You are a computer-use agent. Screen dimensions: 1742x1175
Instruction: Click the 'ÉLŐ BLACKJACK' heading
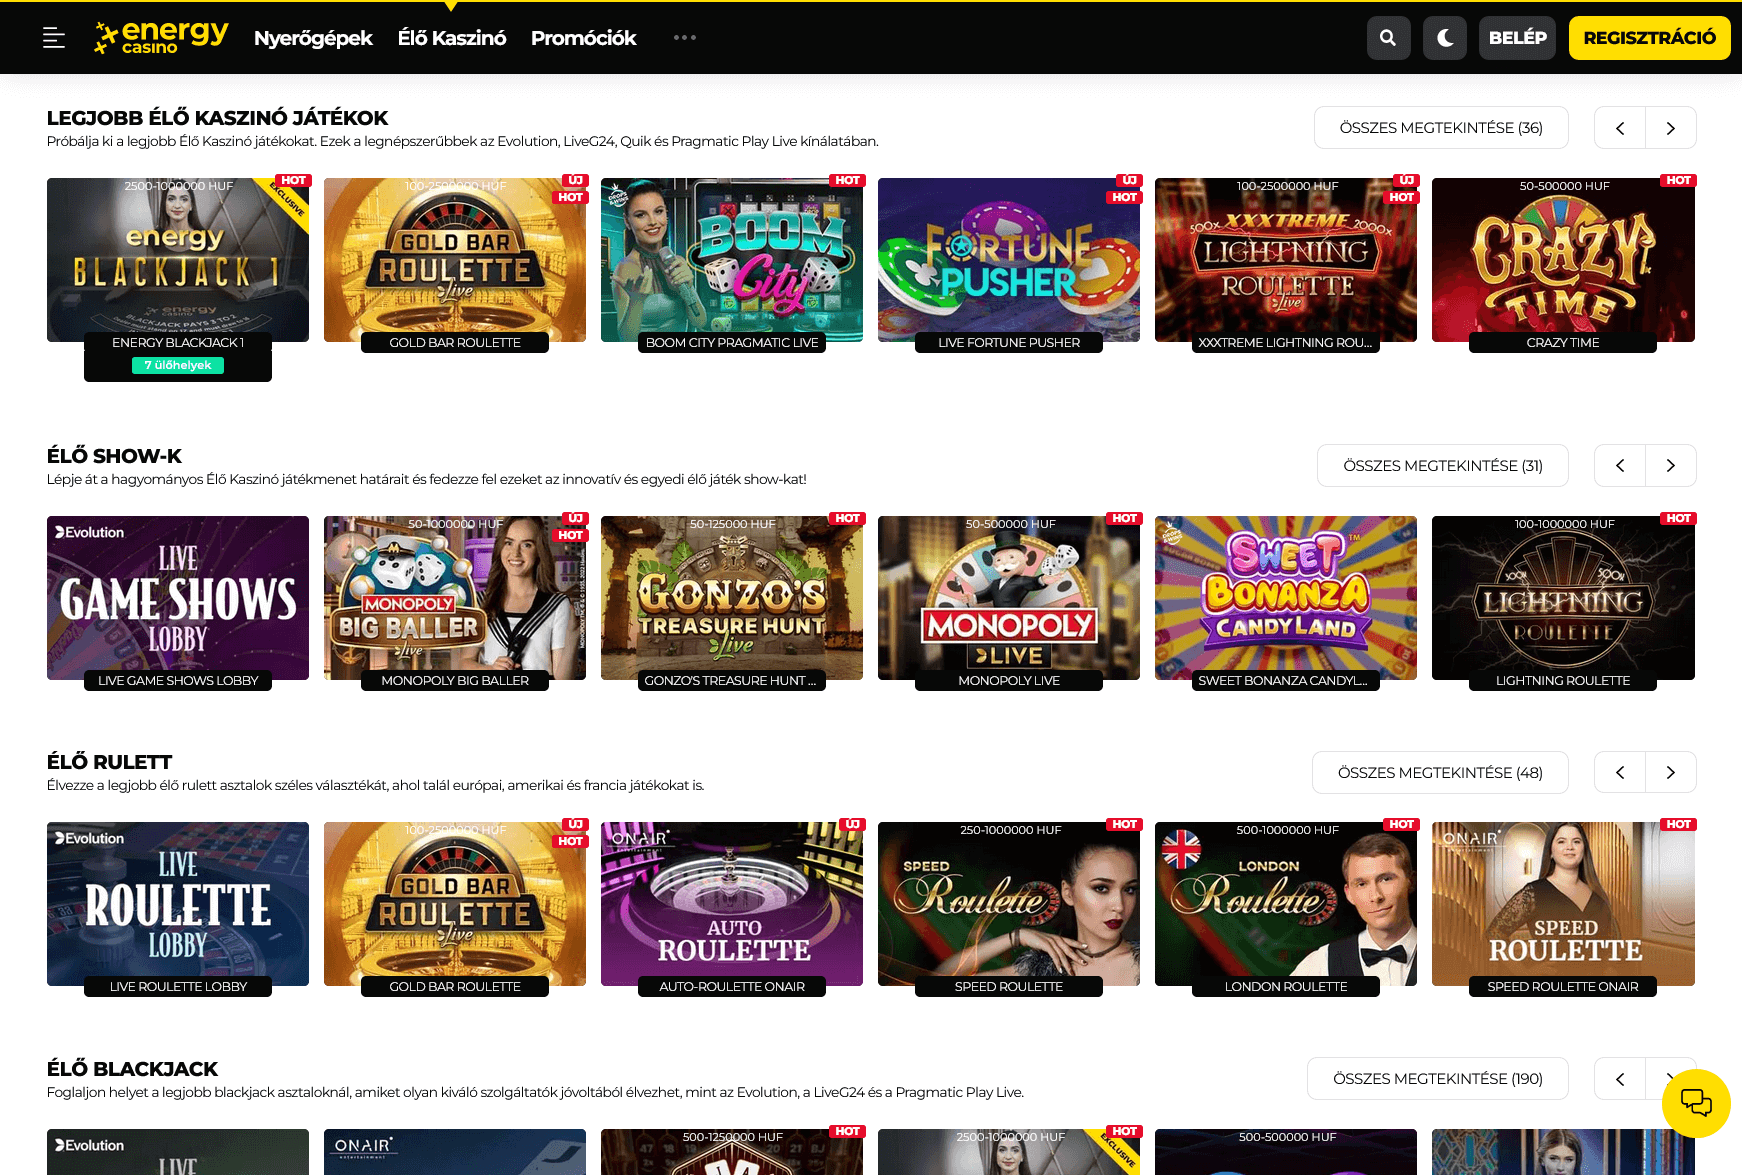tap(132, 1069)
